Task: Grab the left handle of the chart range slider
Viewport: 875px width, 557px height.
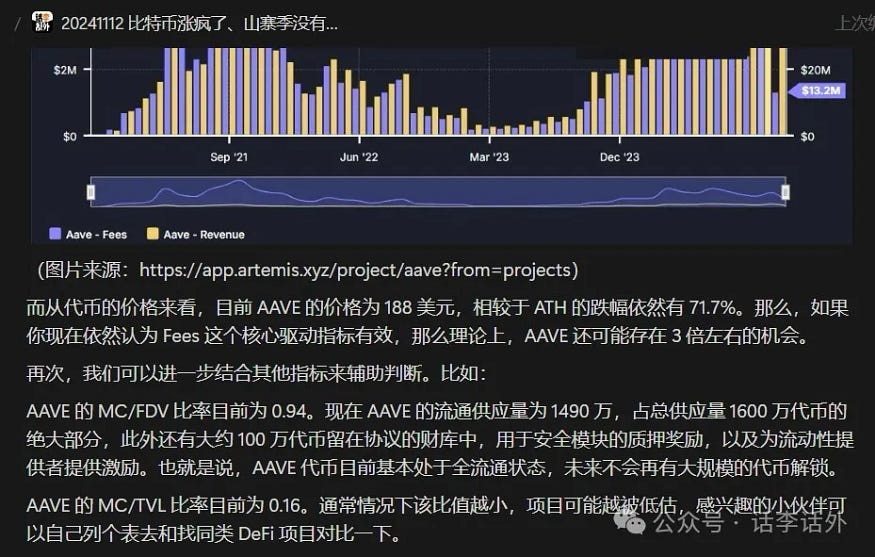Action: (x=91, y=192)
